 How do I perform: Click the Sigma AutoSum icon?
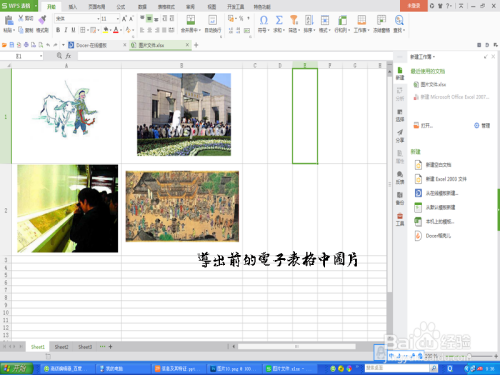[x=279, y=20]
